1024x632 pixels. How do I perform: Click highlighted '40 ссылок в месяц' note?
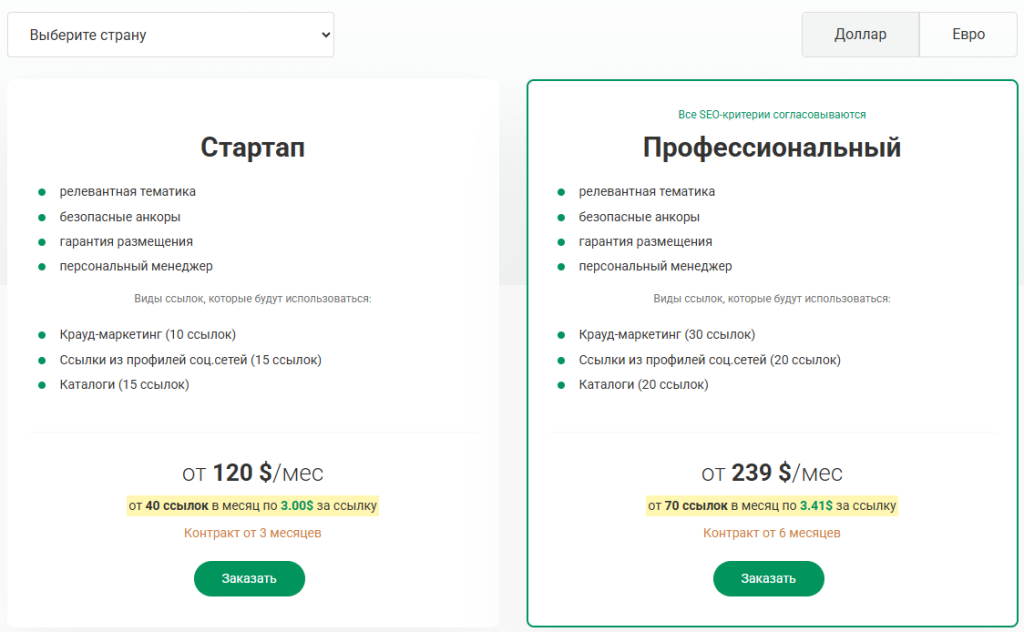pyautogui.click(x=252, y=506)
